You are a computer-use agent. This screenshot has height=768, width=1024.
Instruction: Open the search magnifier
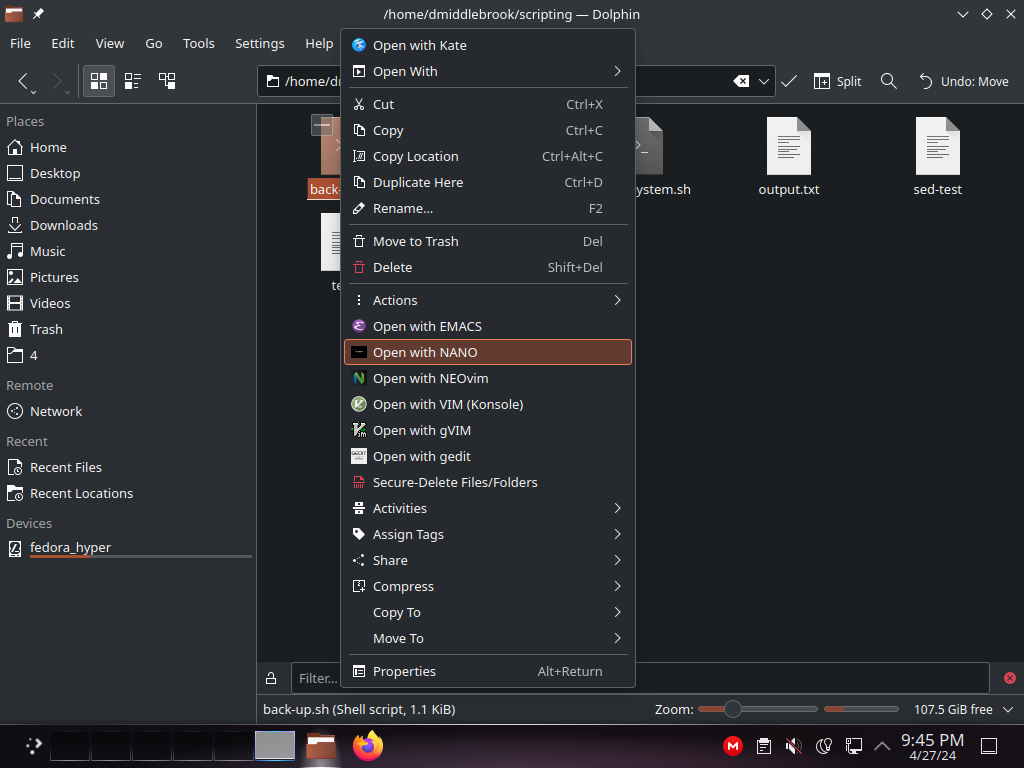888,81
